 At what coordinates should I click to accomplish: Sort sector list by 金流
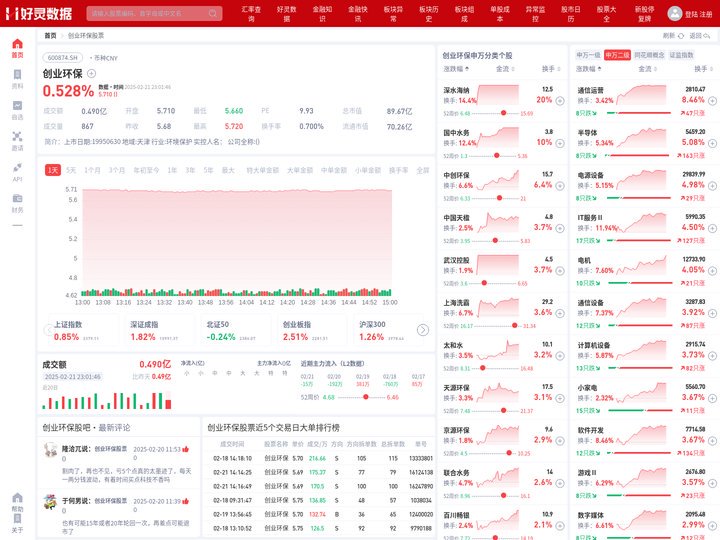click(647, 69)
